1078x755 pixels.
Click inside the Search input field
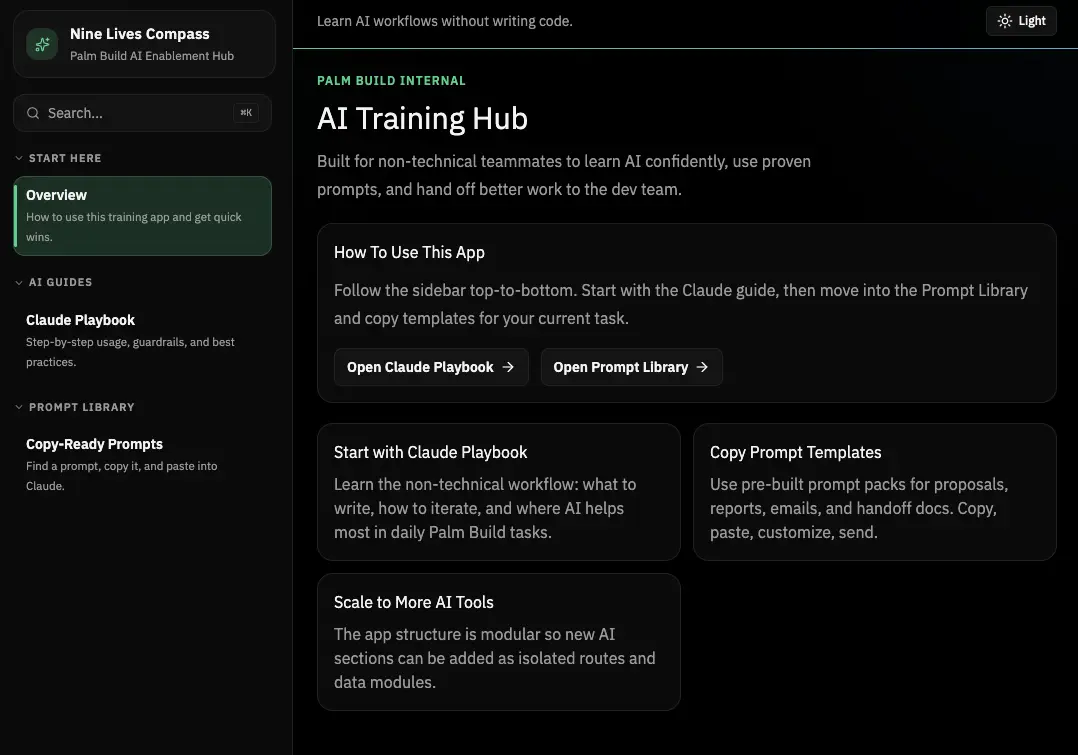pyautogui.click(x=130, y=113)
